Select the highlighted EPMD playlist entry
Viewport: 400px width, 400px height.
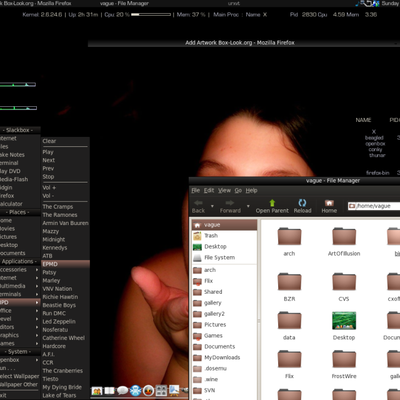tap(65, 264)
